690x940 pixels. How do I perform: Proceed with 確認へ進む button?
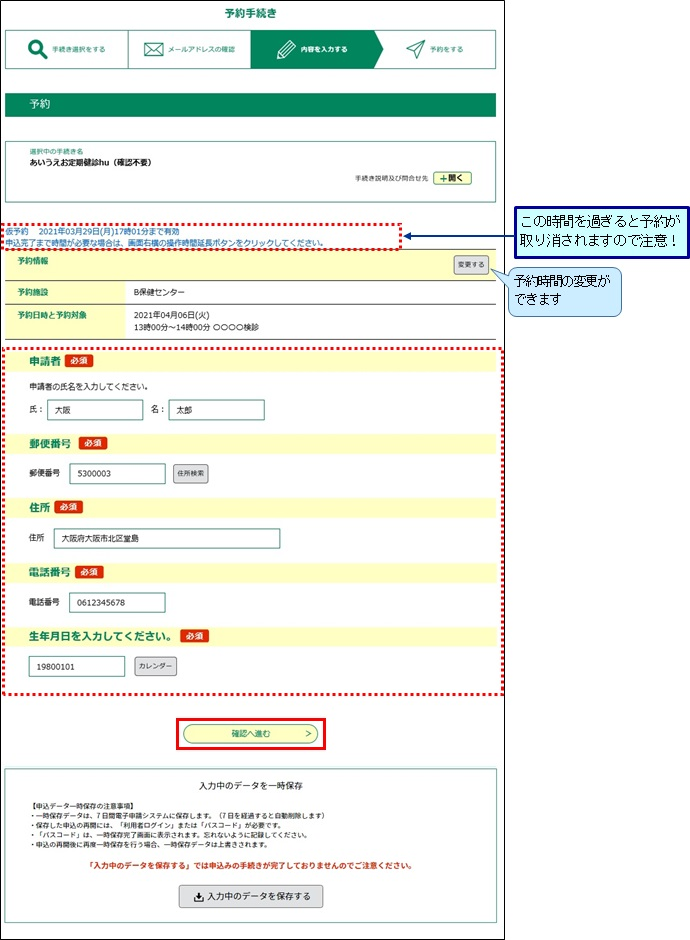(251, 734)
